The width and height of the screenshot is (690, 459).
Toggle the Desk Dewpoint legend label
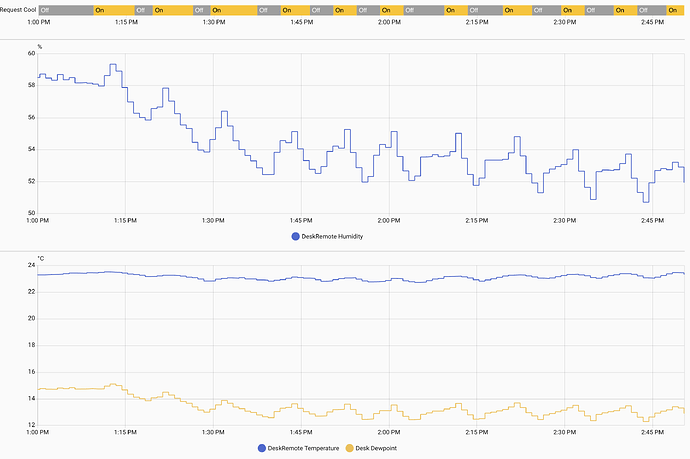376,448
